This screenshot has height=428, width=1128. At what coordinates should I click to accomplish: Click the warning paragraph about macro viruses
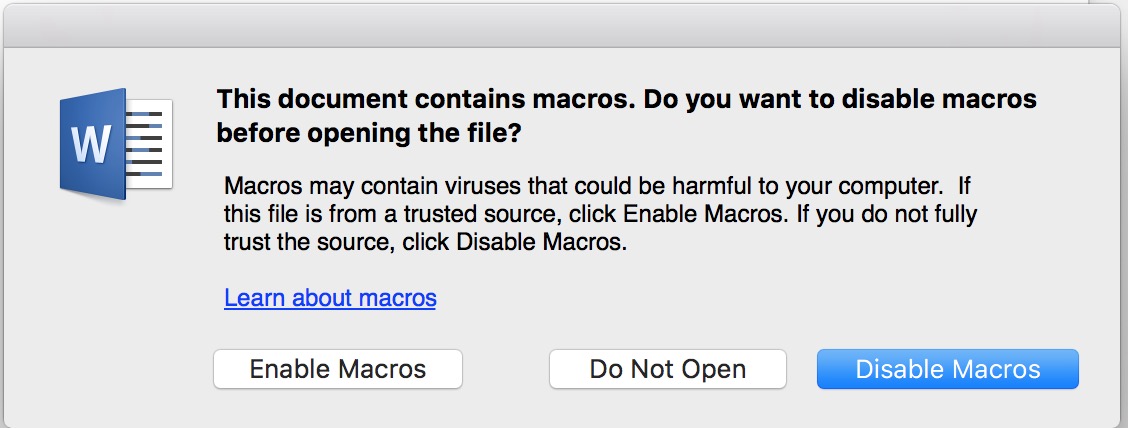coord(600,214)
